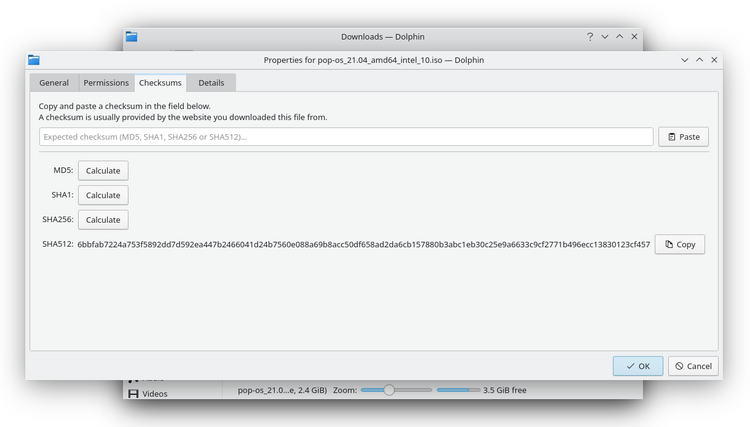This screenshot has height=427, width=750.
Task: Click the expected checksum input field
Action: 346,137
